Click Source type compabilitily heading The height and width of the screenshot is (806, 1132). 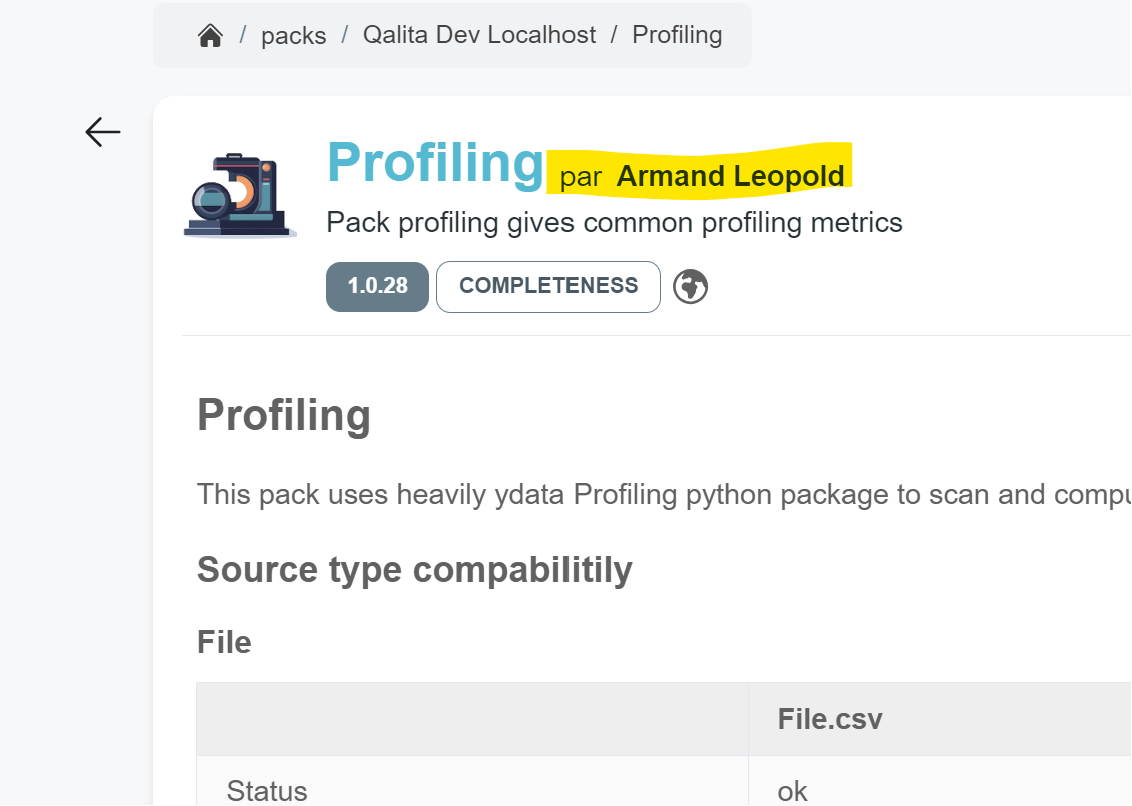pos(414,569)
